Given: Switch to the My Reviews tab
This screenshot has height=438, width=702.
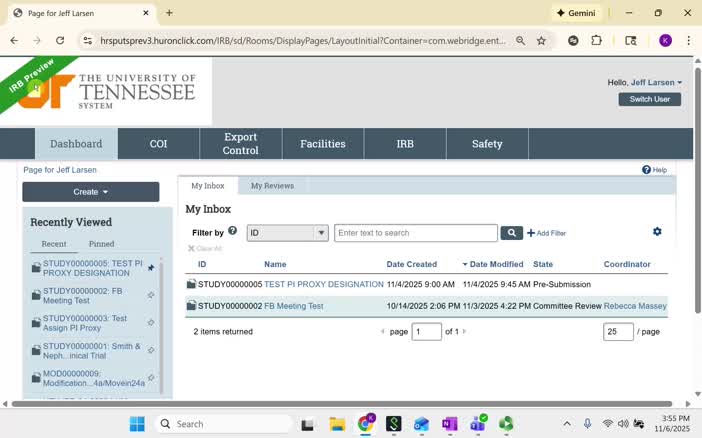Looking at the screenshot, I should point(272,186).
